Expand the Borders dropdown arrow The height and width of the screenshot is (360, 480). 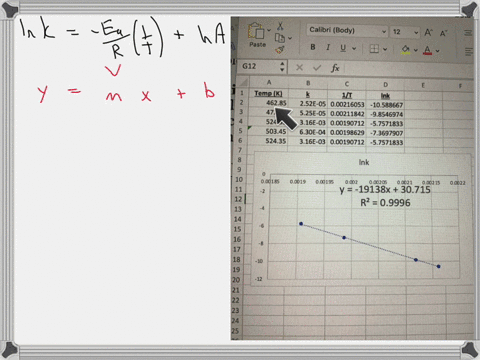(385, 49)
